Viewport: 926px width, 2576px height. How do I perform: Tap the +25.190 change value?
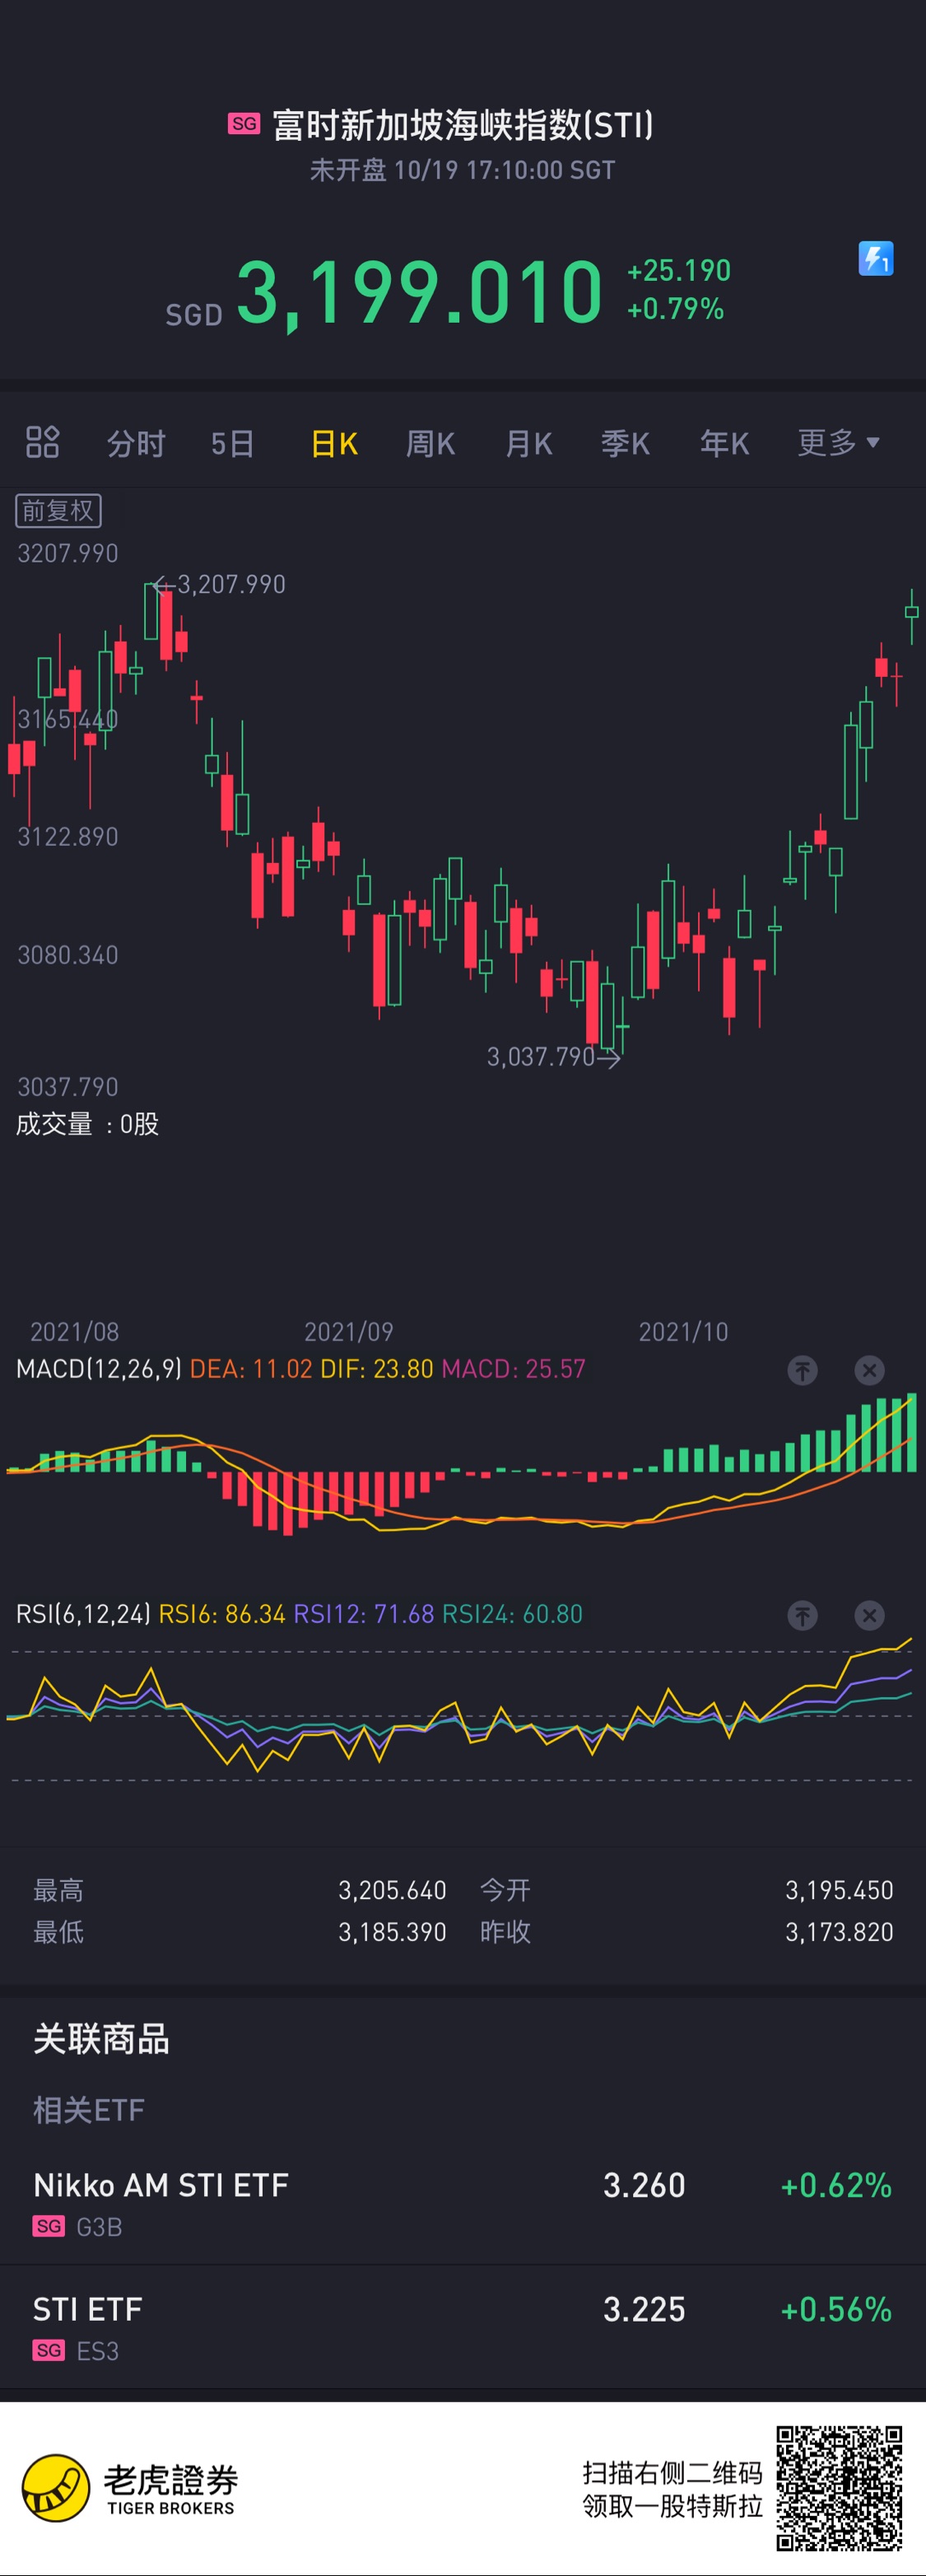click(x=679, y=271)
